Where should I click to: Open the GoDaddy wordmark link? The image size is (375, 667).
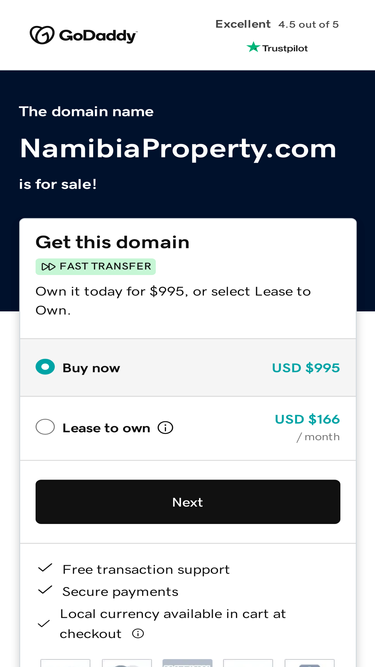click(97, 36)
